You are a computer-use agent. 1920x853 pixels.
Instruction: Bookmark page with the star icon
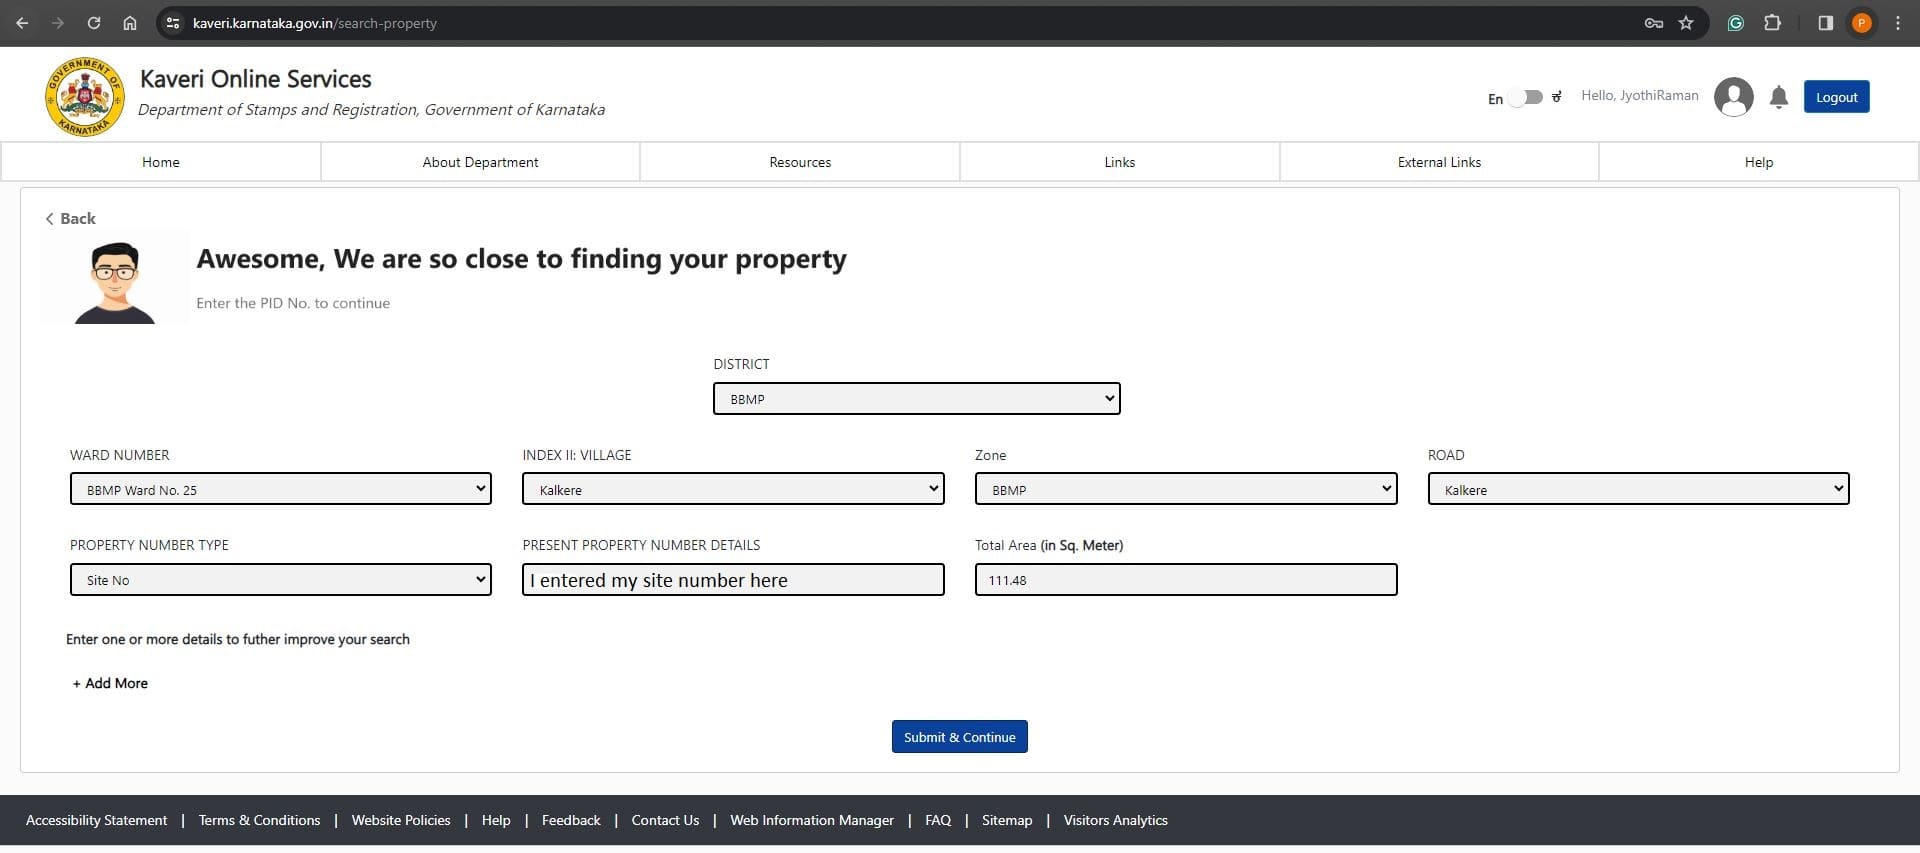coord(1686,23)
